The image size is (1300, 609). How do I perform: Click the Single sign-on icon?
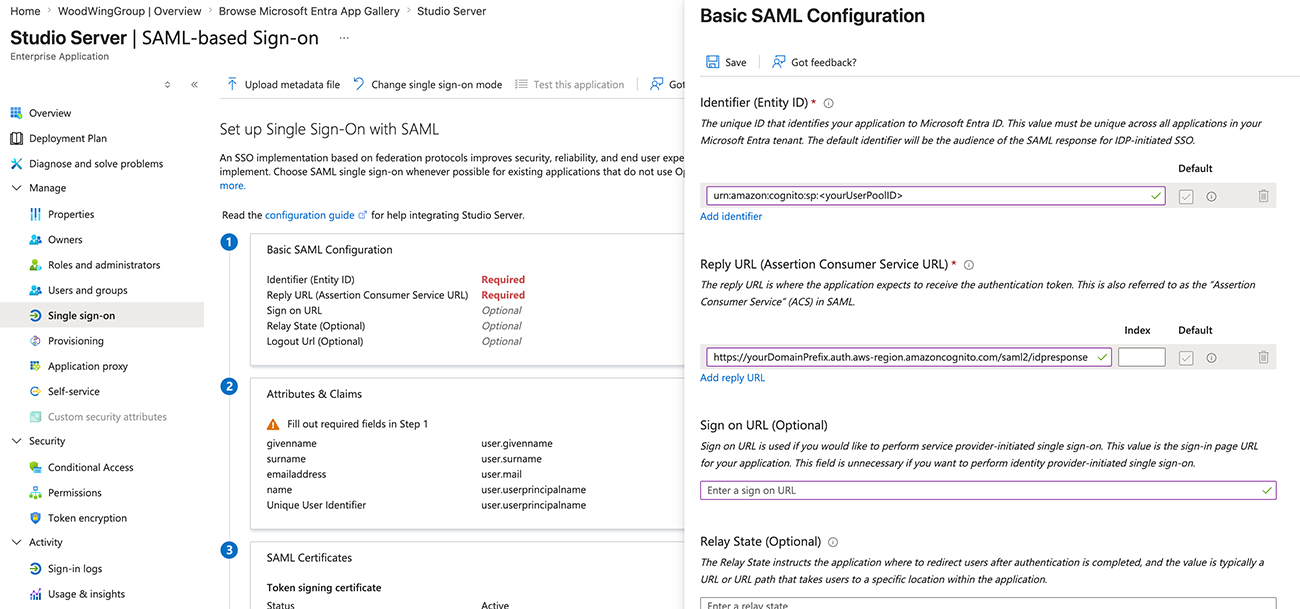pyautogui.click(x=36, y=315)
